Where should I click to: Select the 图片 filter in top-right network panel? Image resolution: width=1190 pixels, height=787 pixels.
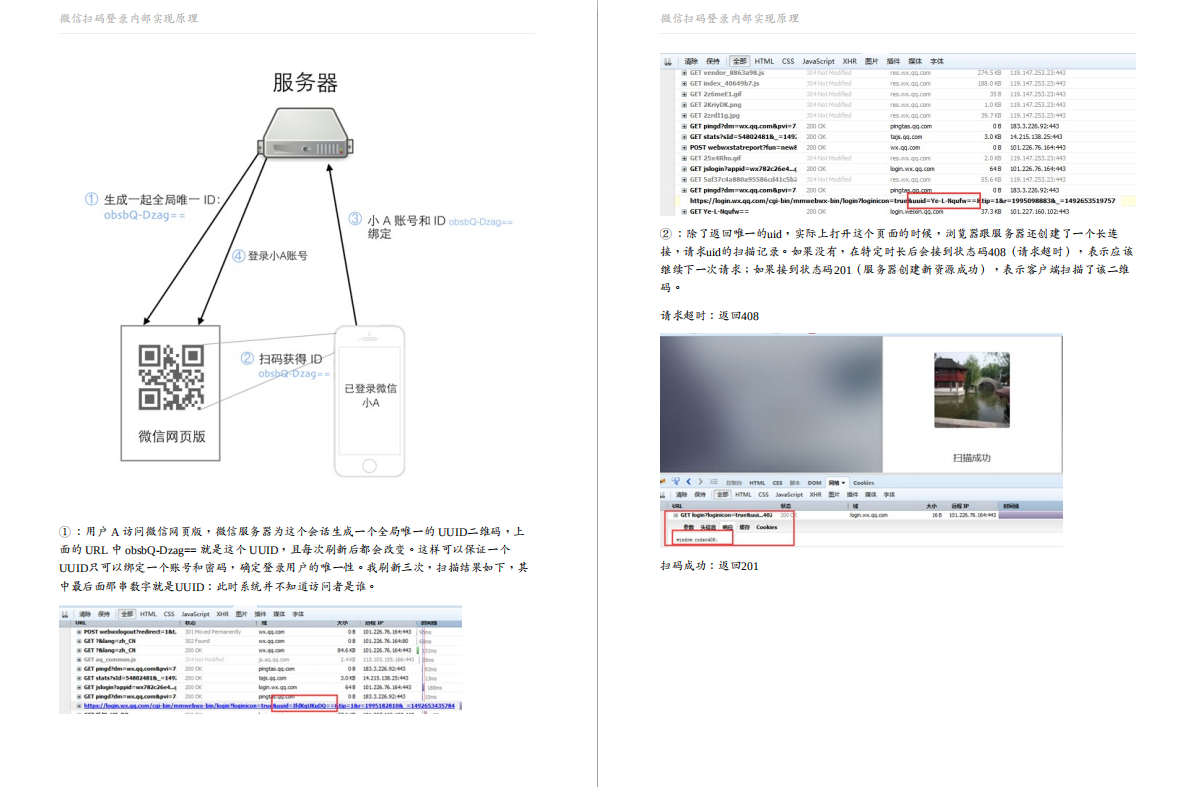[871, 61]
